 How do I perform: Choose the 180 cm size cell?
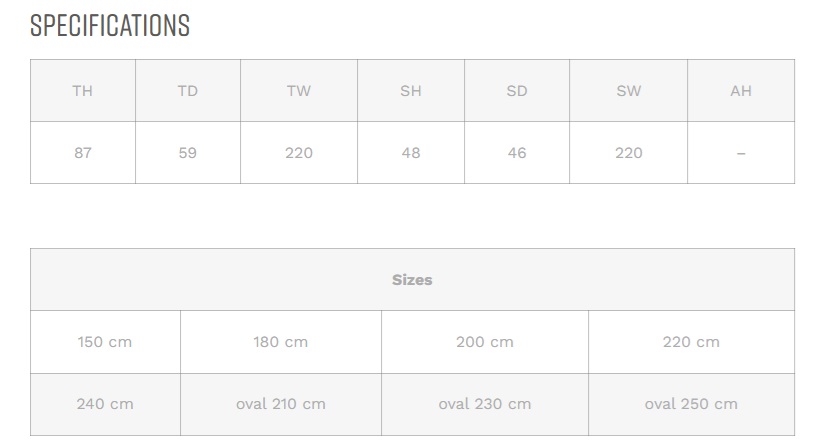pyautogui.click(x=281, y=342)
